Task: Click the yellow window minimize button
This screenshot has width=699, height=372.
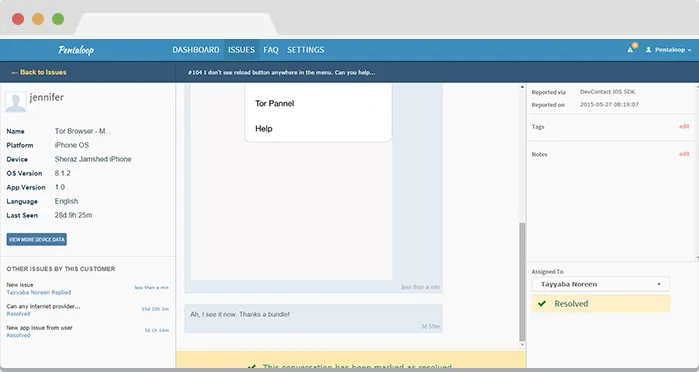Action: (38, 19)
